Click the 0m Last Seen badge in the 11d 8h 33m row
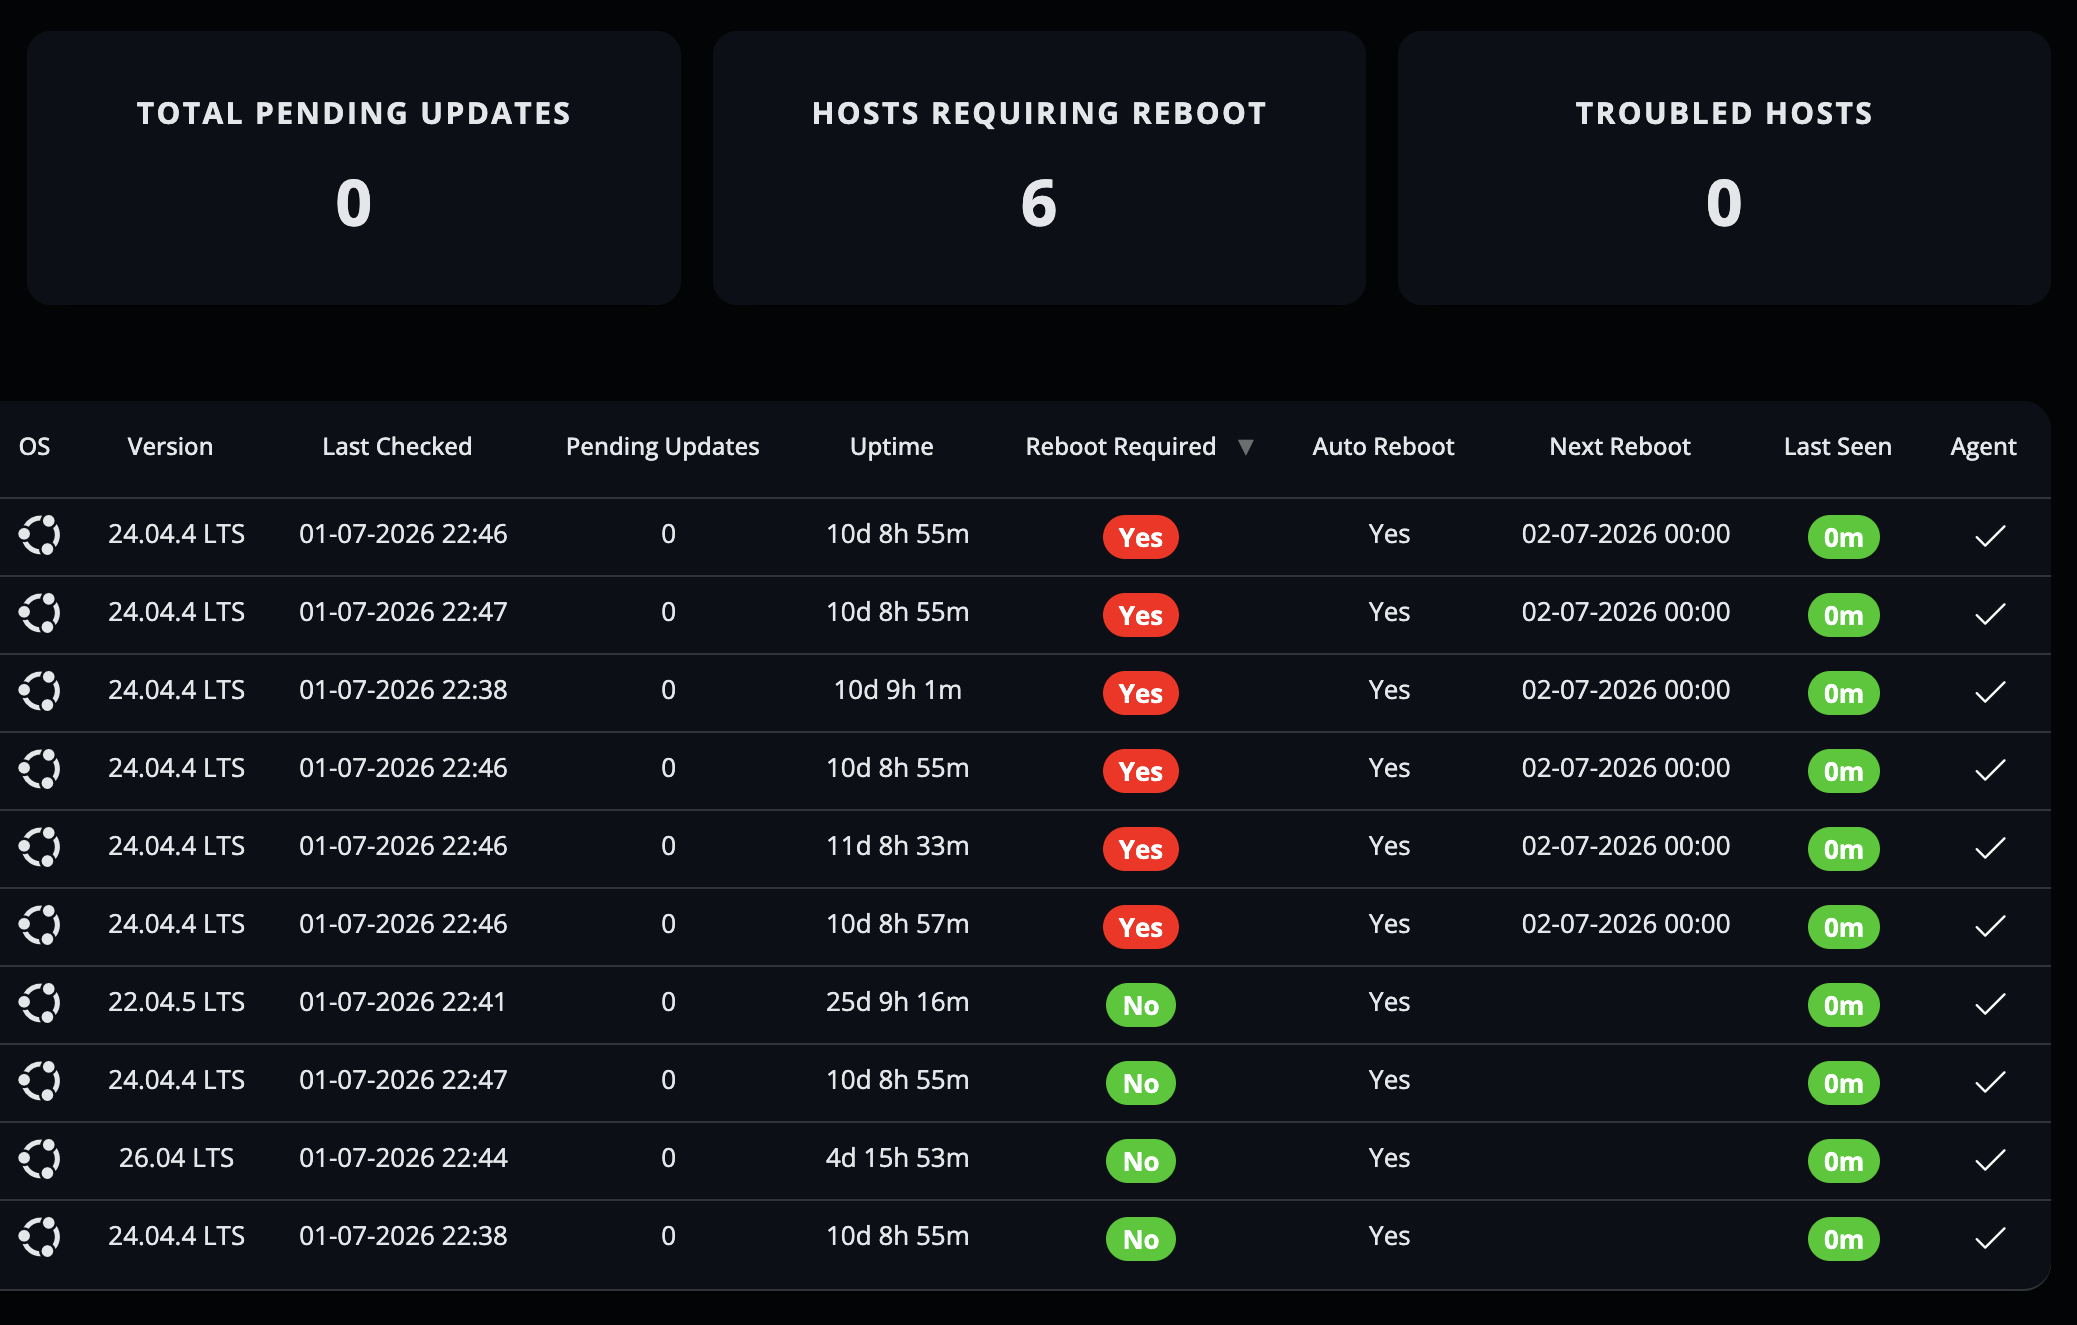The width and height of the screenshot is (2077, 1325). pyautogui.click(x=1844, y=849)
